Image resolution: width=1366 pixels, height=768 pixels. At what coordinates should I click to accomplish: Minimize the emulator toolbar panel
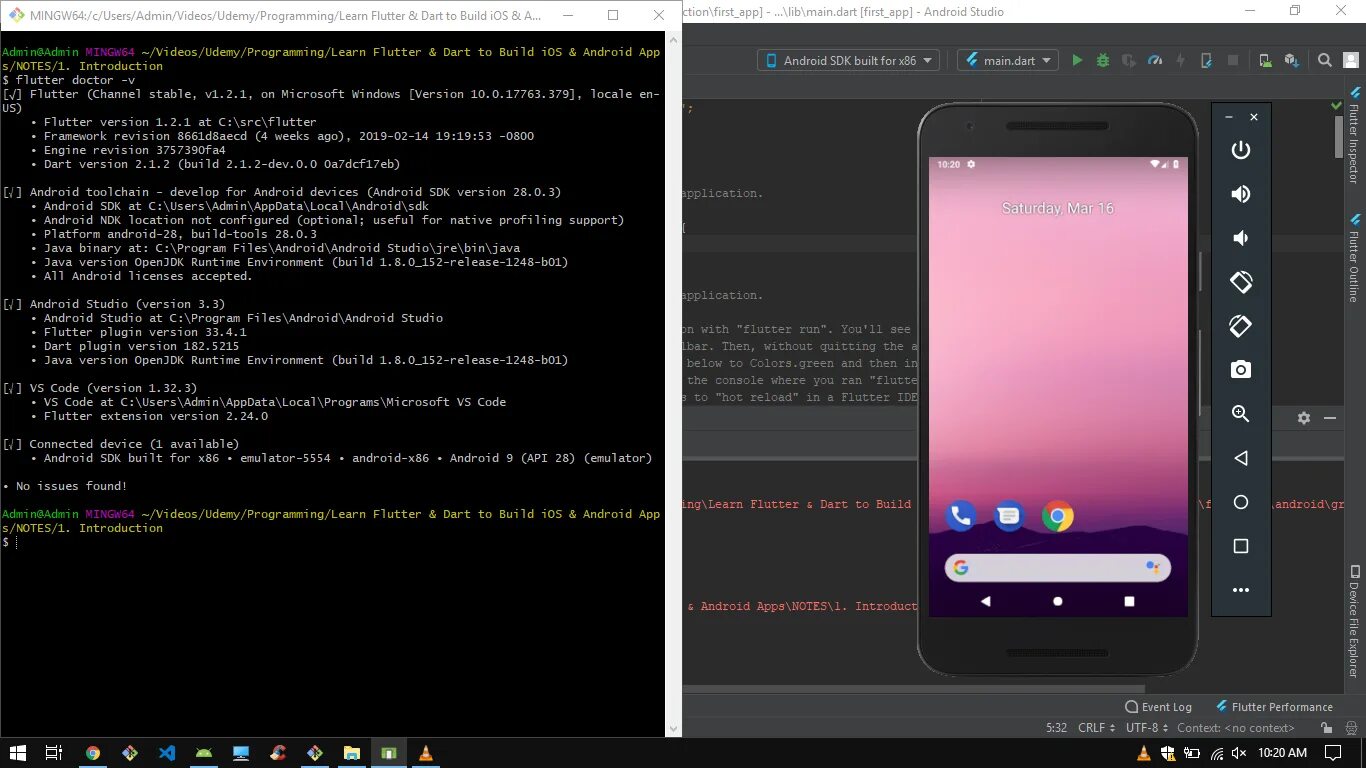[x=1229, y=117]
